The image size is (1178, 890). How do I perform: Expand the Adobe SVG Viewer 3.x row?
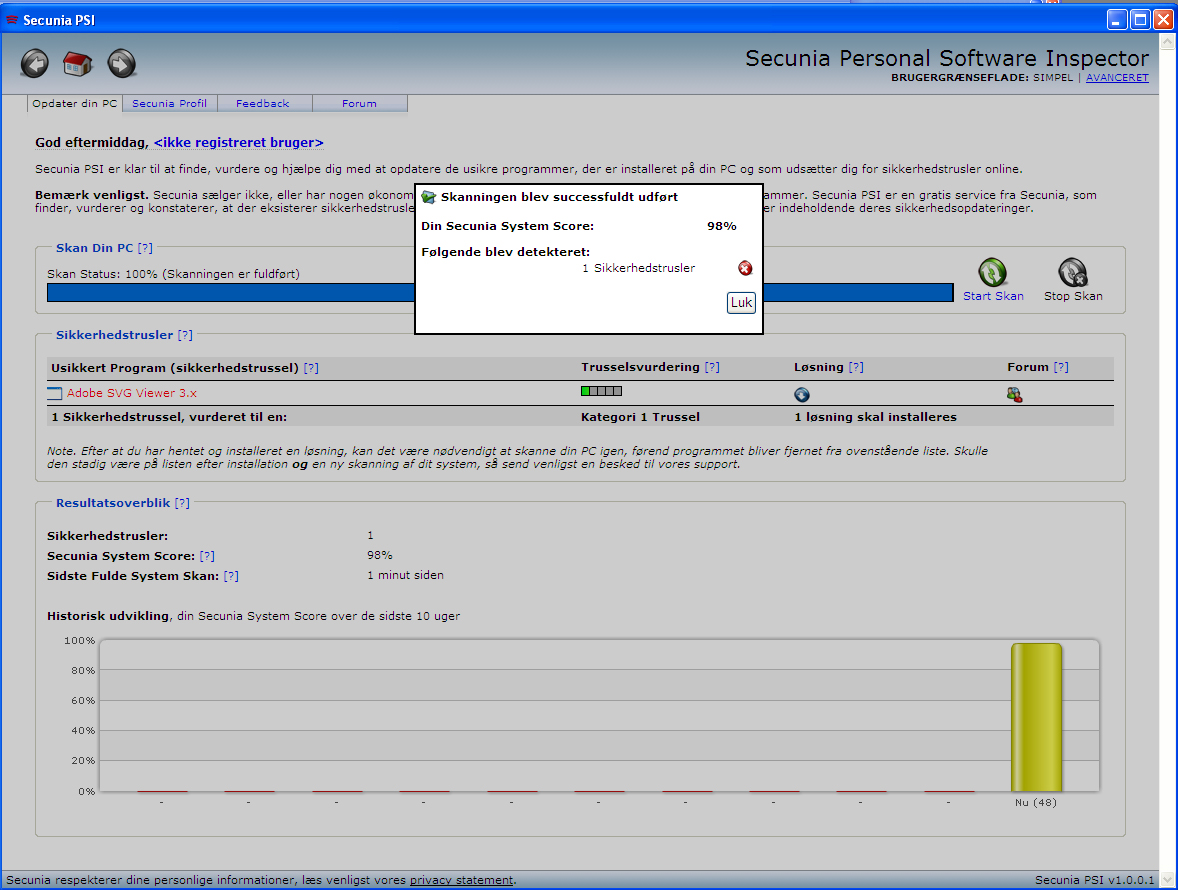coord(54,394)
